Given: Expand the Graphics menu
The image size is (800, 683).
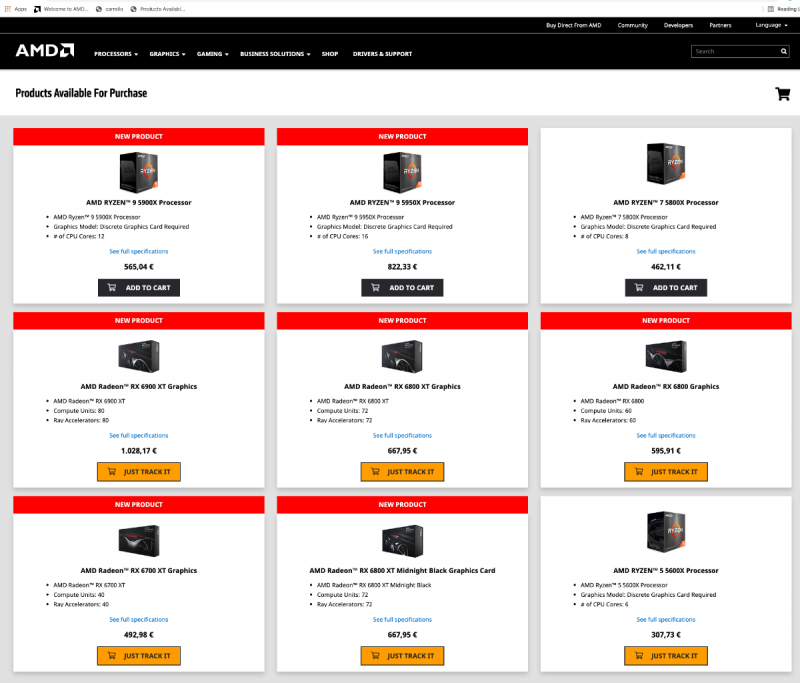Looking at the screenshot, I should pos(167,54).
